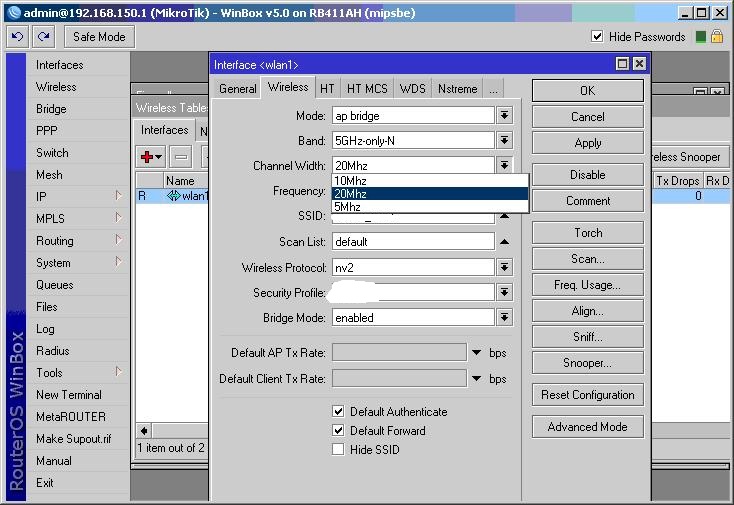This screenshot has width=734, height=505.
Task: Open Queues in the sidebar menu
Action: 54,285
